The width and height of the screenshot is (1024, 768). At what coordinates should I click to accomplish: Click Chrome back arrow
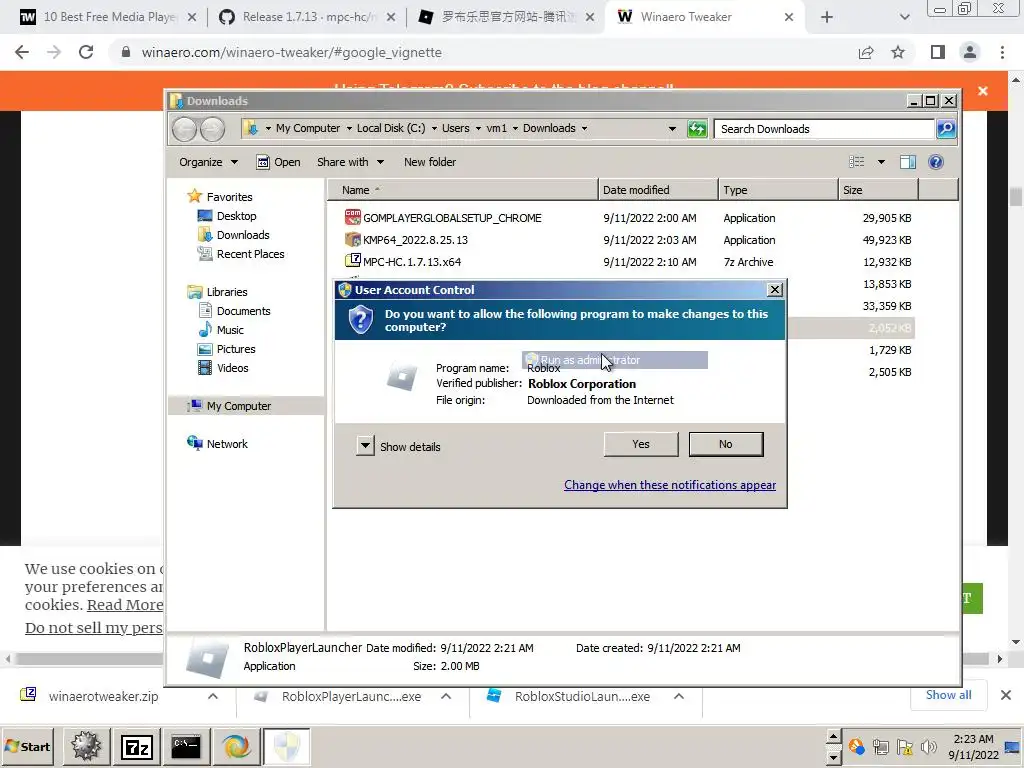(x=22, y=52)
